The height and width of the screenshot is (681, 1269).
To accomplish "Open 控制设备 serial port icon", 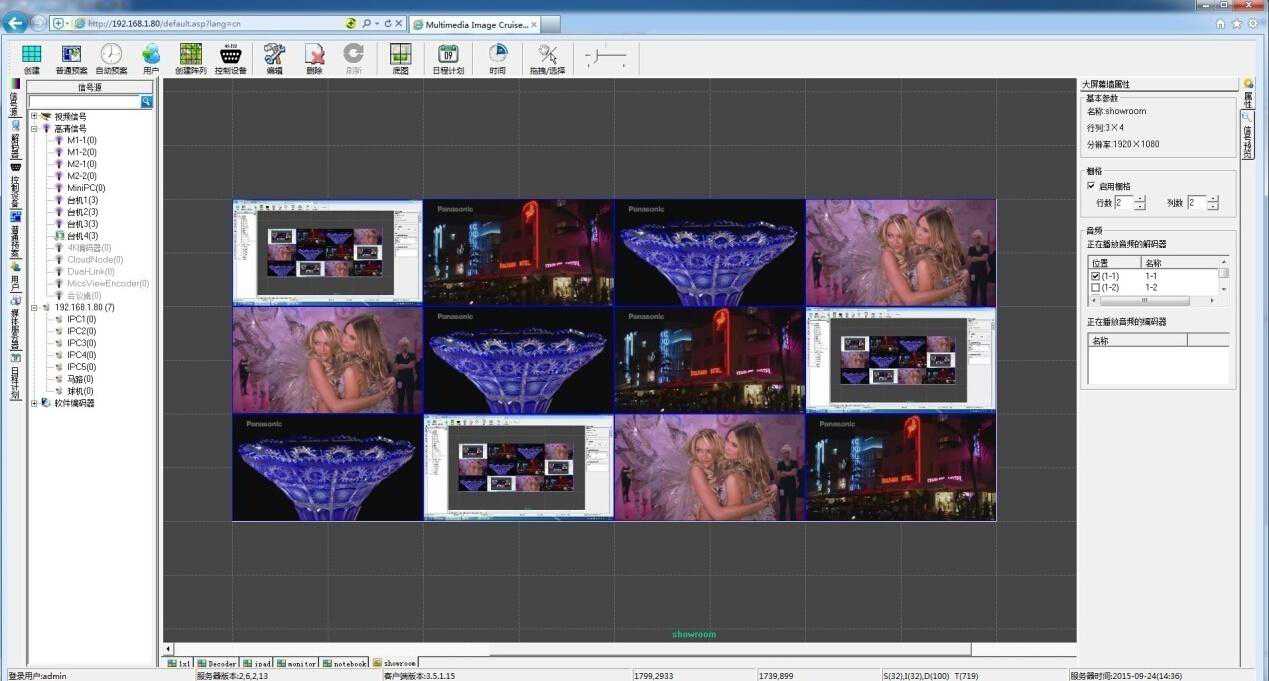I will [x=230, y=55].
